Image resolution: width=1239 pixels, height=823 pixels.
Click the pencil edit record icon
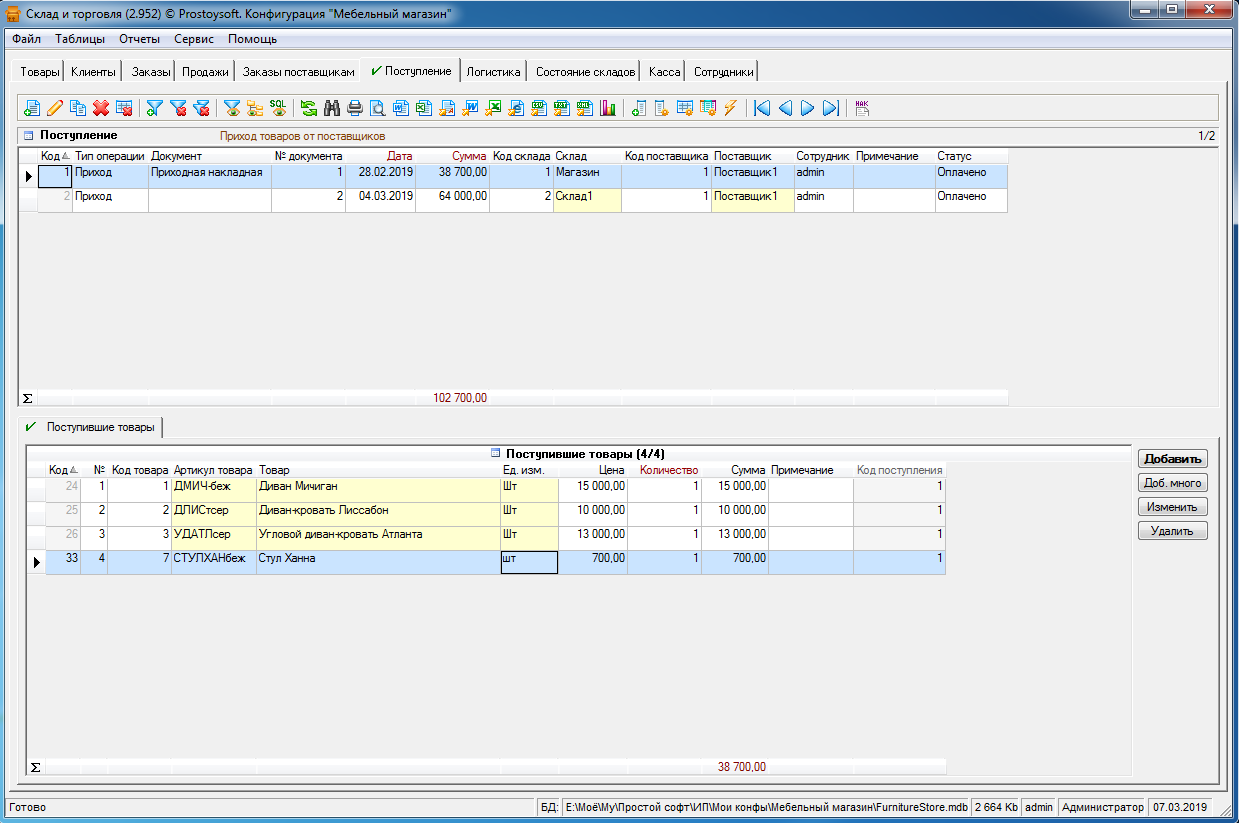coord(55,108)
